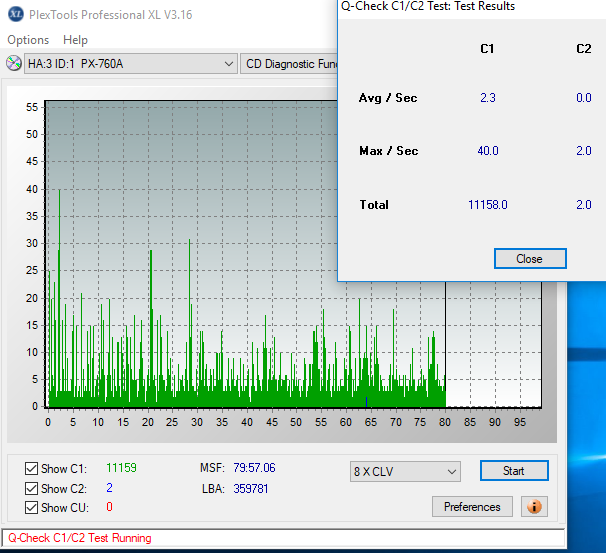Toggle the Show C1 checkbox

click(31, 468)
